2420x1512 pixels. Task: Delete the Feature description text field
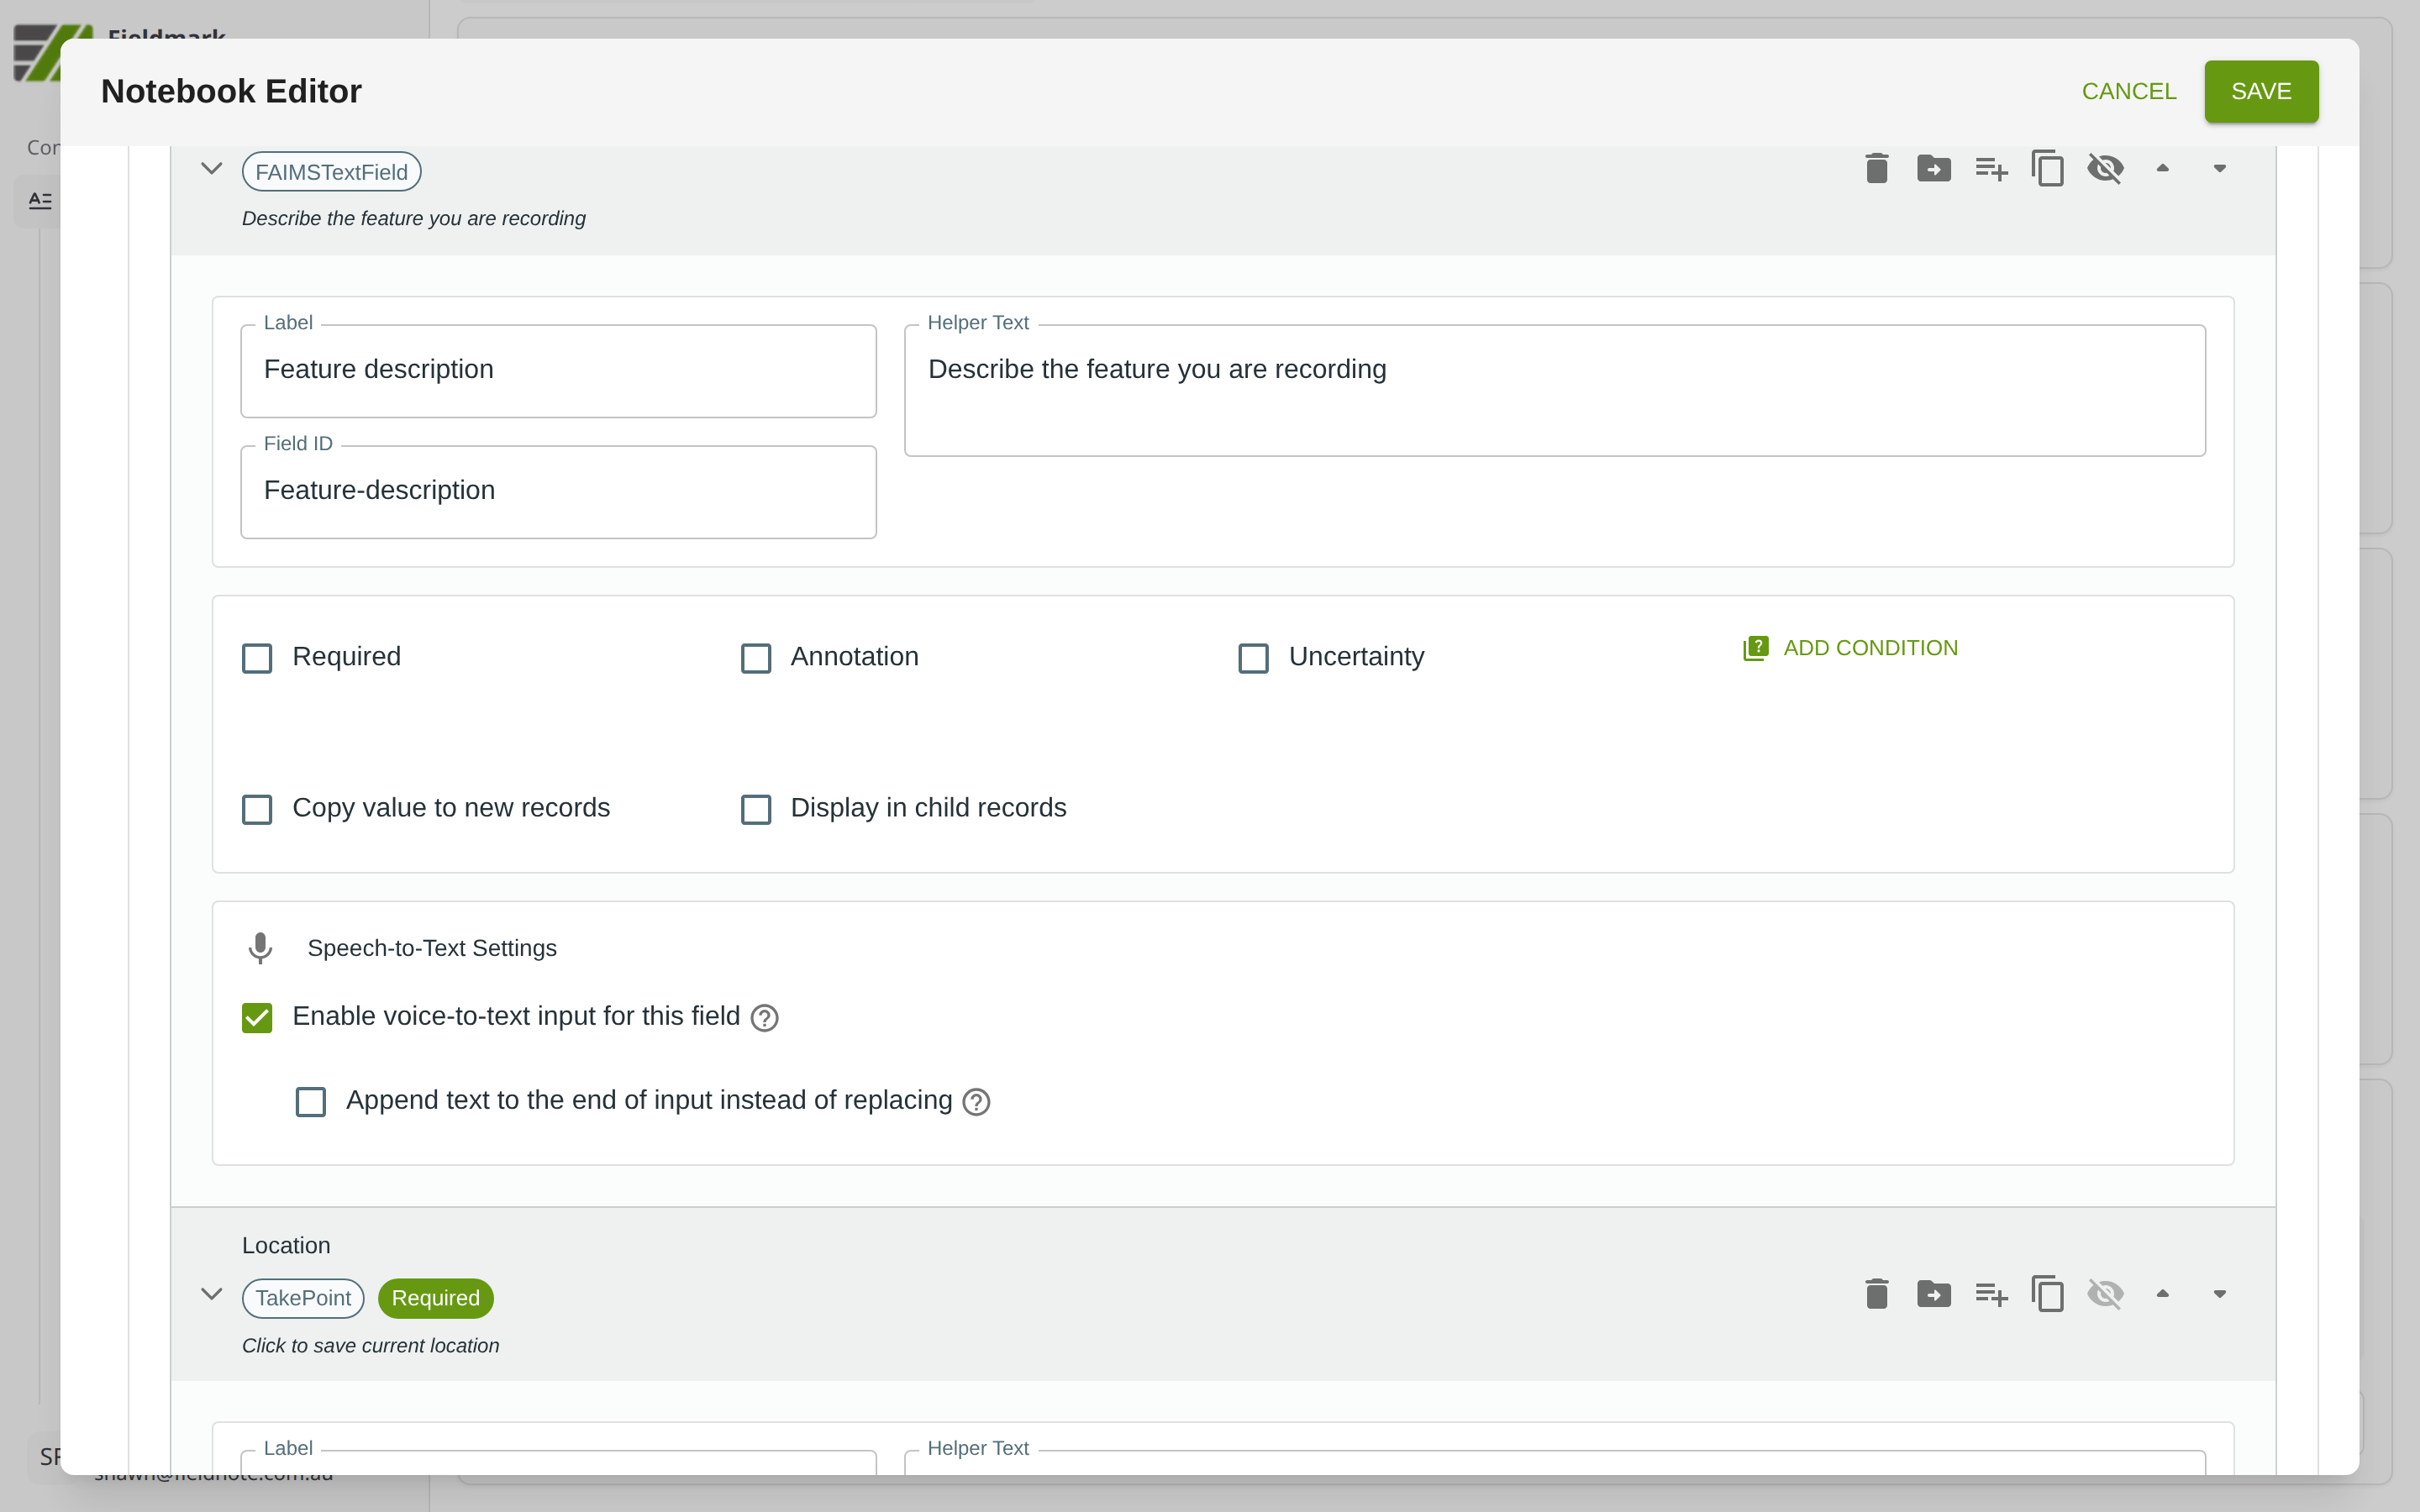(x=1876, y=169)
